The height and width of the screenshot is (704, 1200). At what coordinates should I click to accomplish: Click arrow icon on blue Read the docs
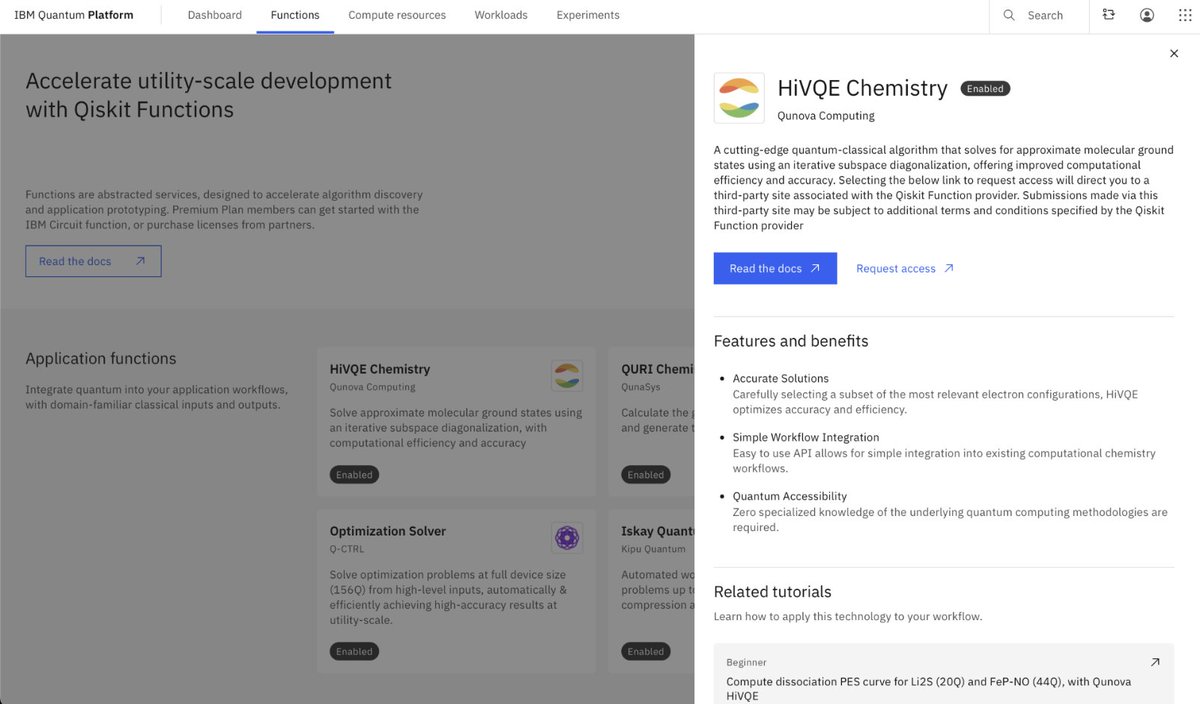[x=815, y=269]
